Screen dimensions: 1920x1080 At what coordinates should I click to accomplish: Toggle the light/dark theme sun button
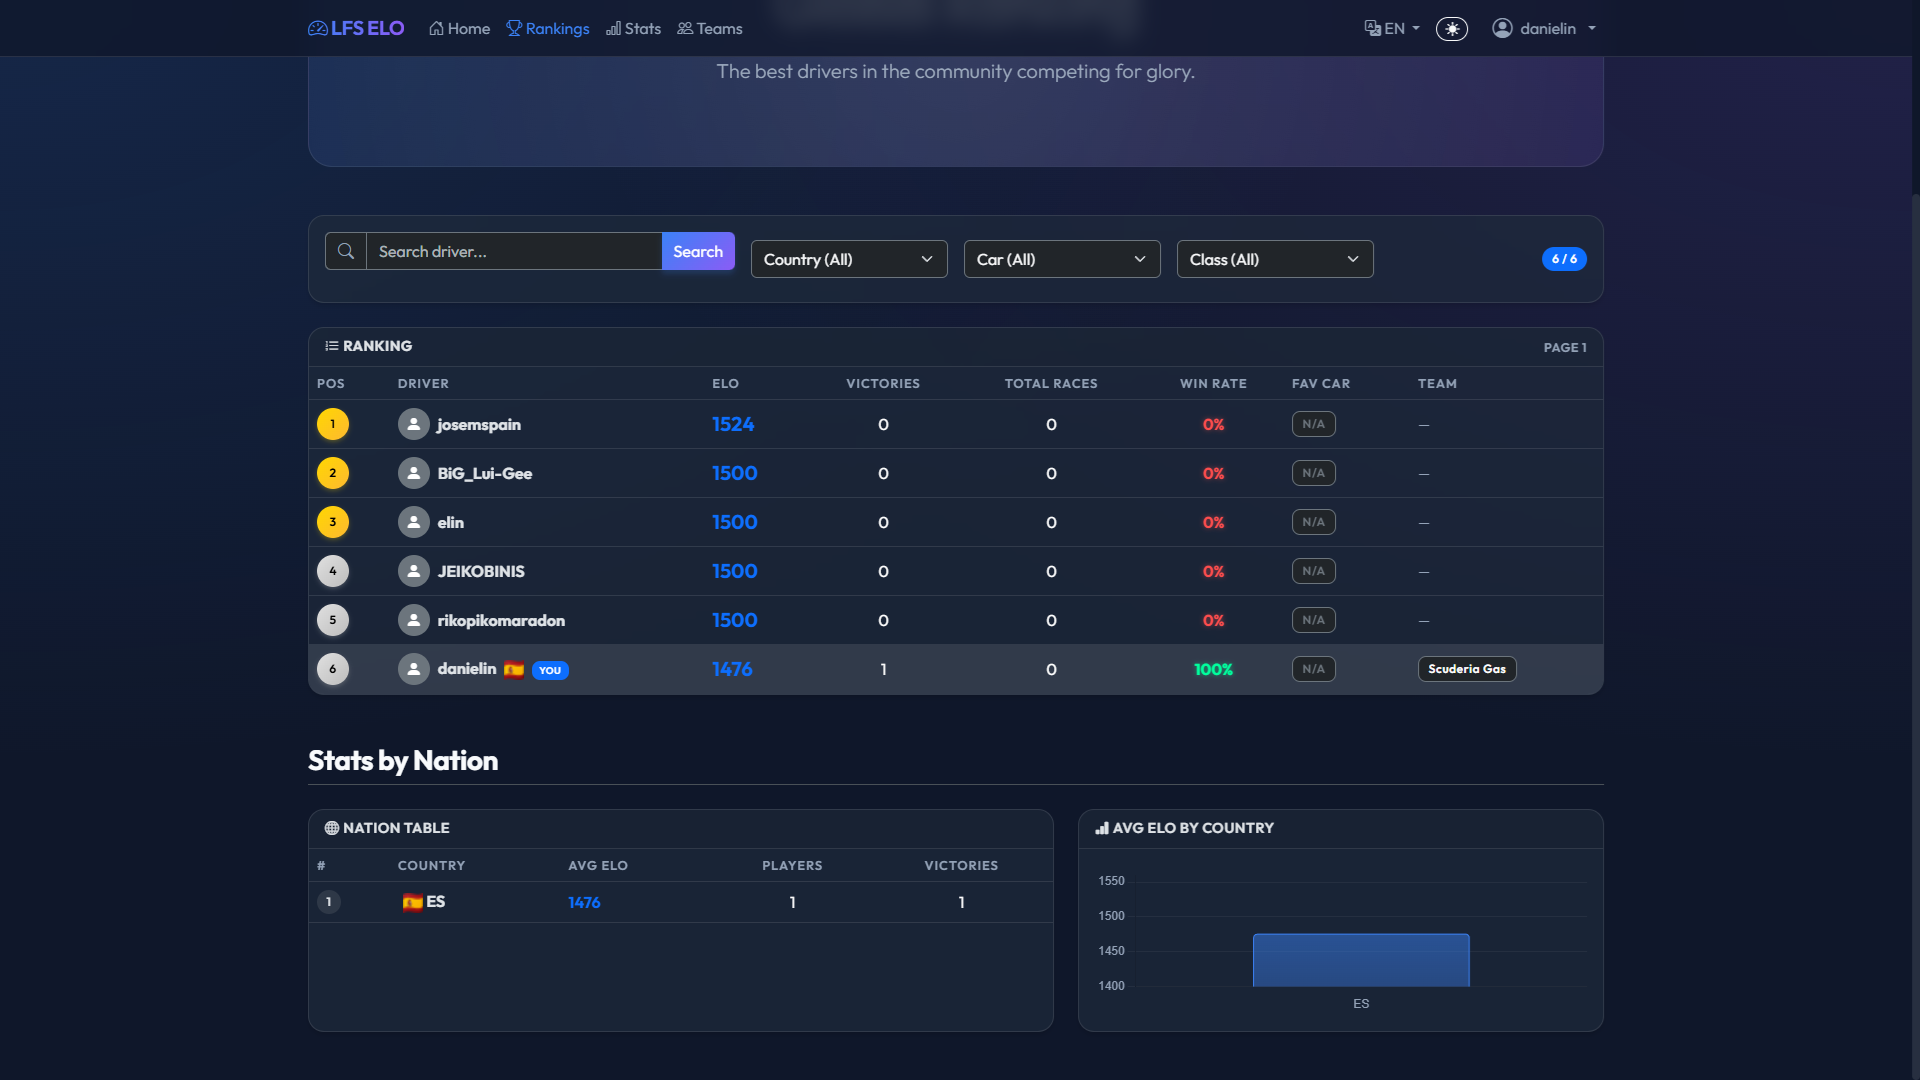(x=1451, y=28)
